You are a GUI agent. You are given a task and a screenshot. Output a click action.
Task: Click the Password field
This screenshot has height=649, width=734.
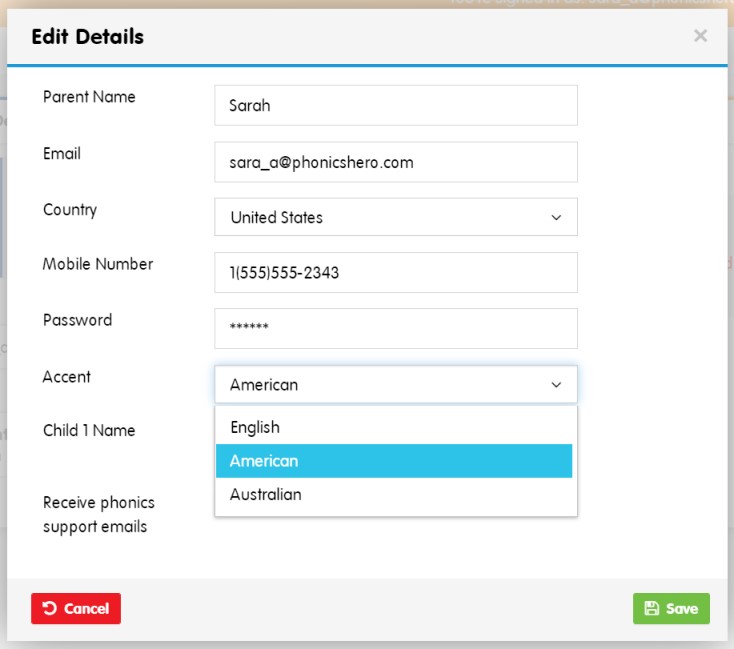pos(396,328)
